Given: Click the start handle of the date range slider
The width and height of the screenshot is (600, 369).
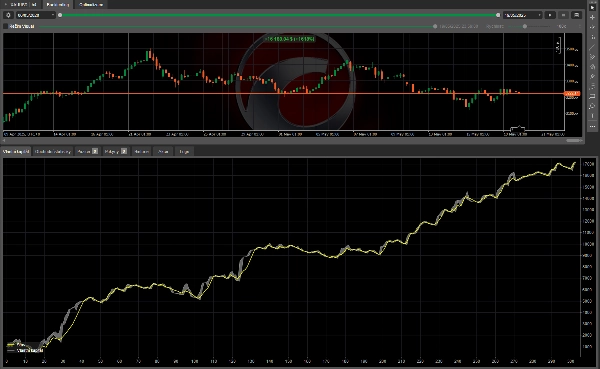Looking at the screenshot, I should (x=60, y=15).
